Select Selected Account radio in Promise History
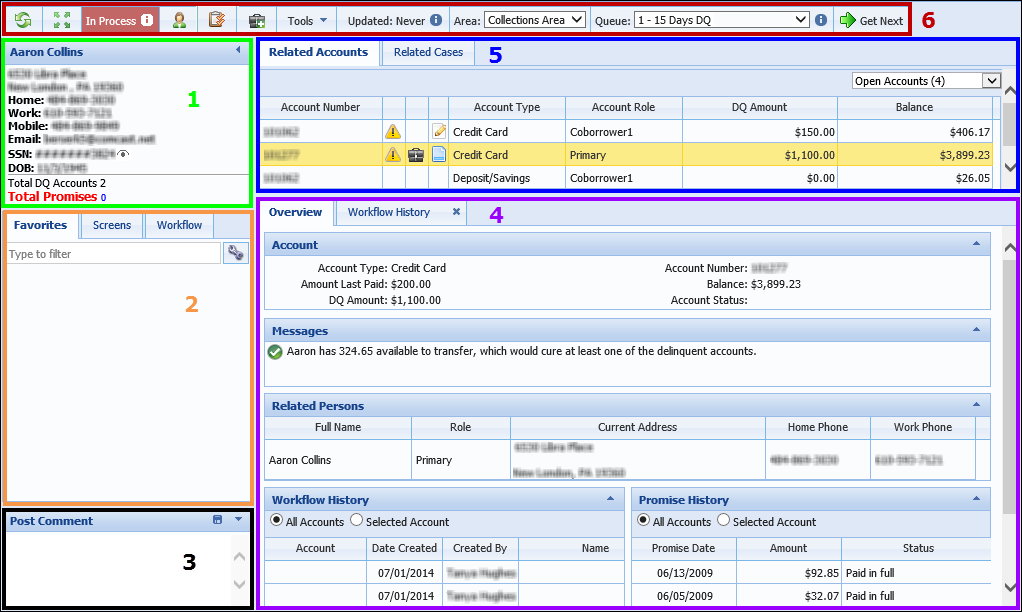This screenshot has height=612, width=1022. click(x=723, y=520)
